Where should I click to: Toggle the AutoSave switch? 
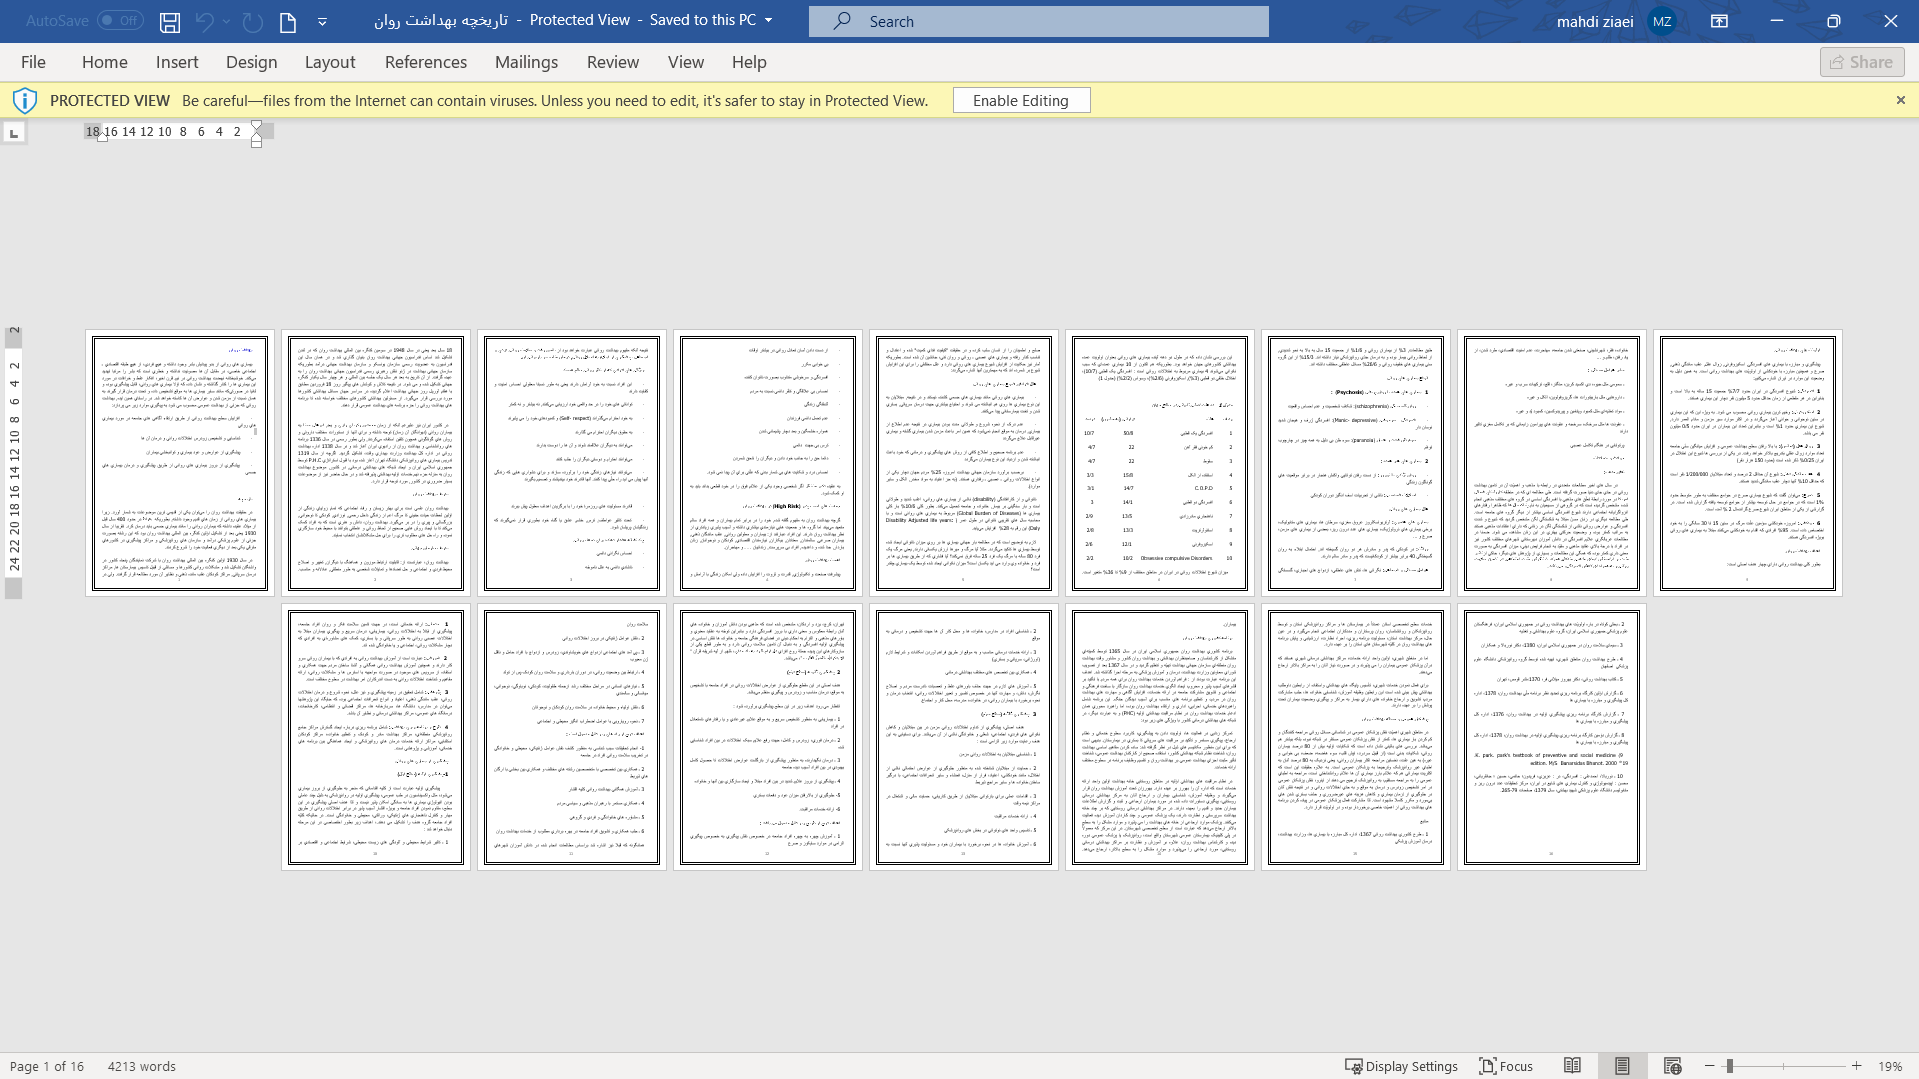click(120, 20)
